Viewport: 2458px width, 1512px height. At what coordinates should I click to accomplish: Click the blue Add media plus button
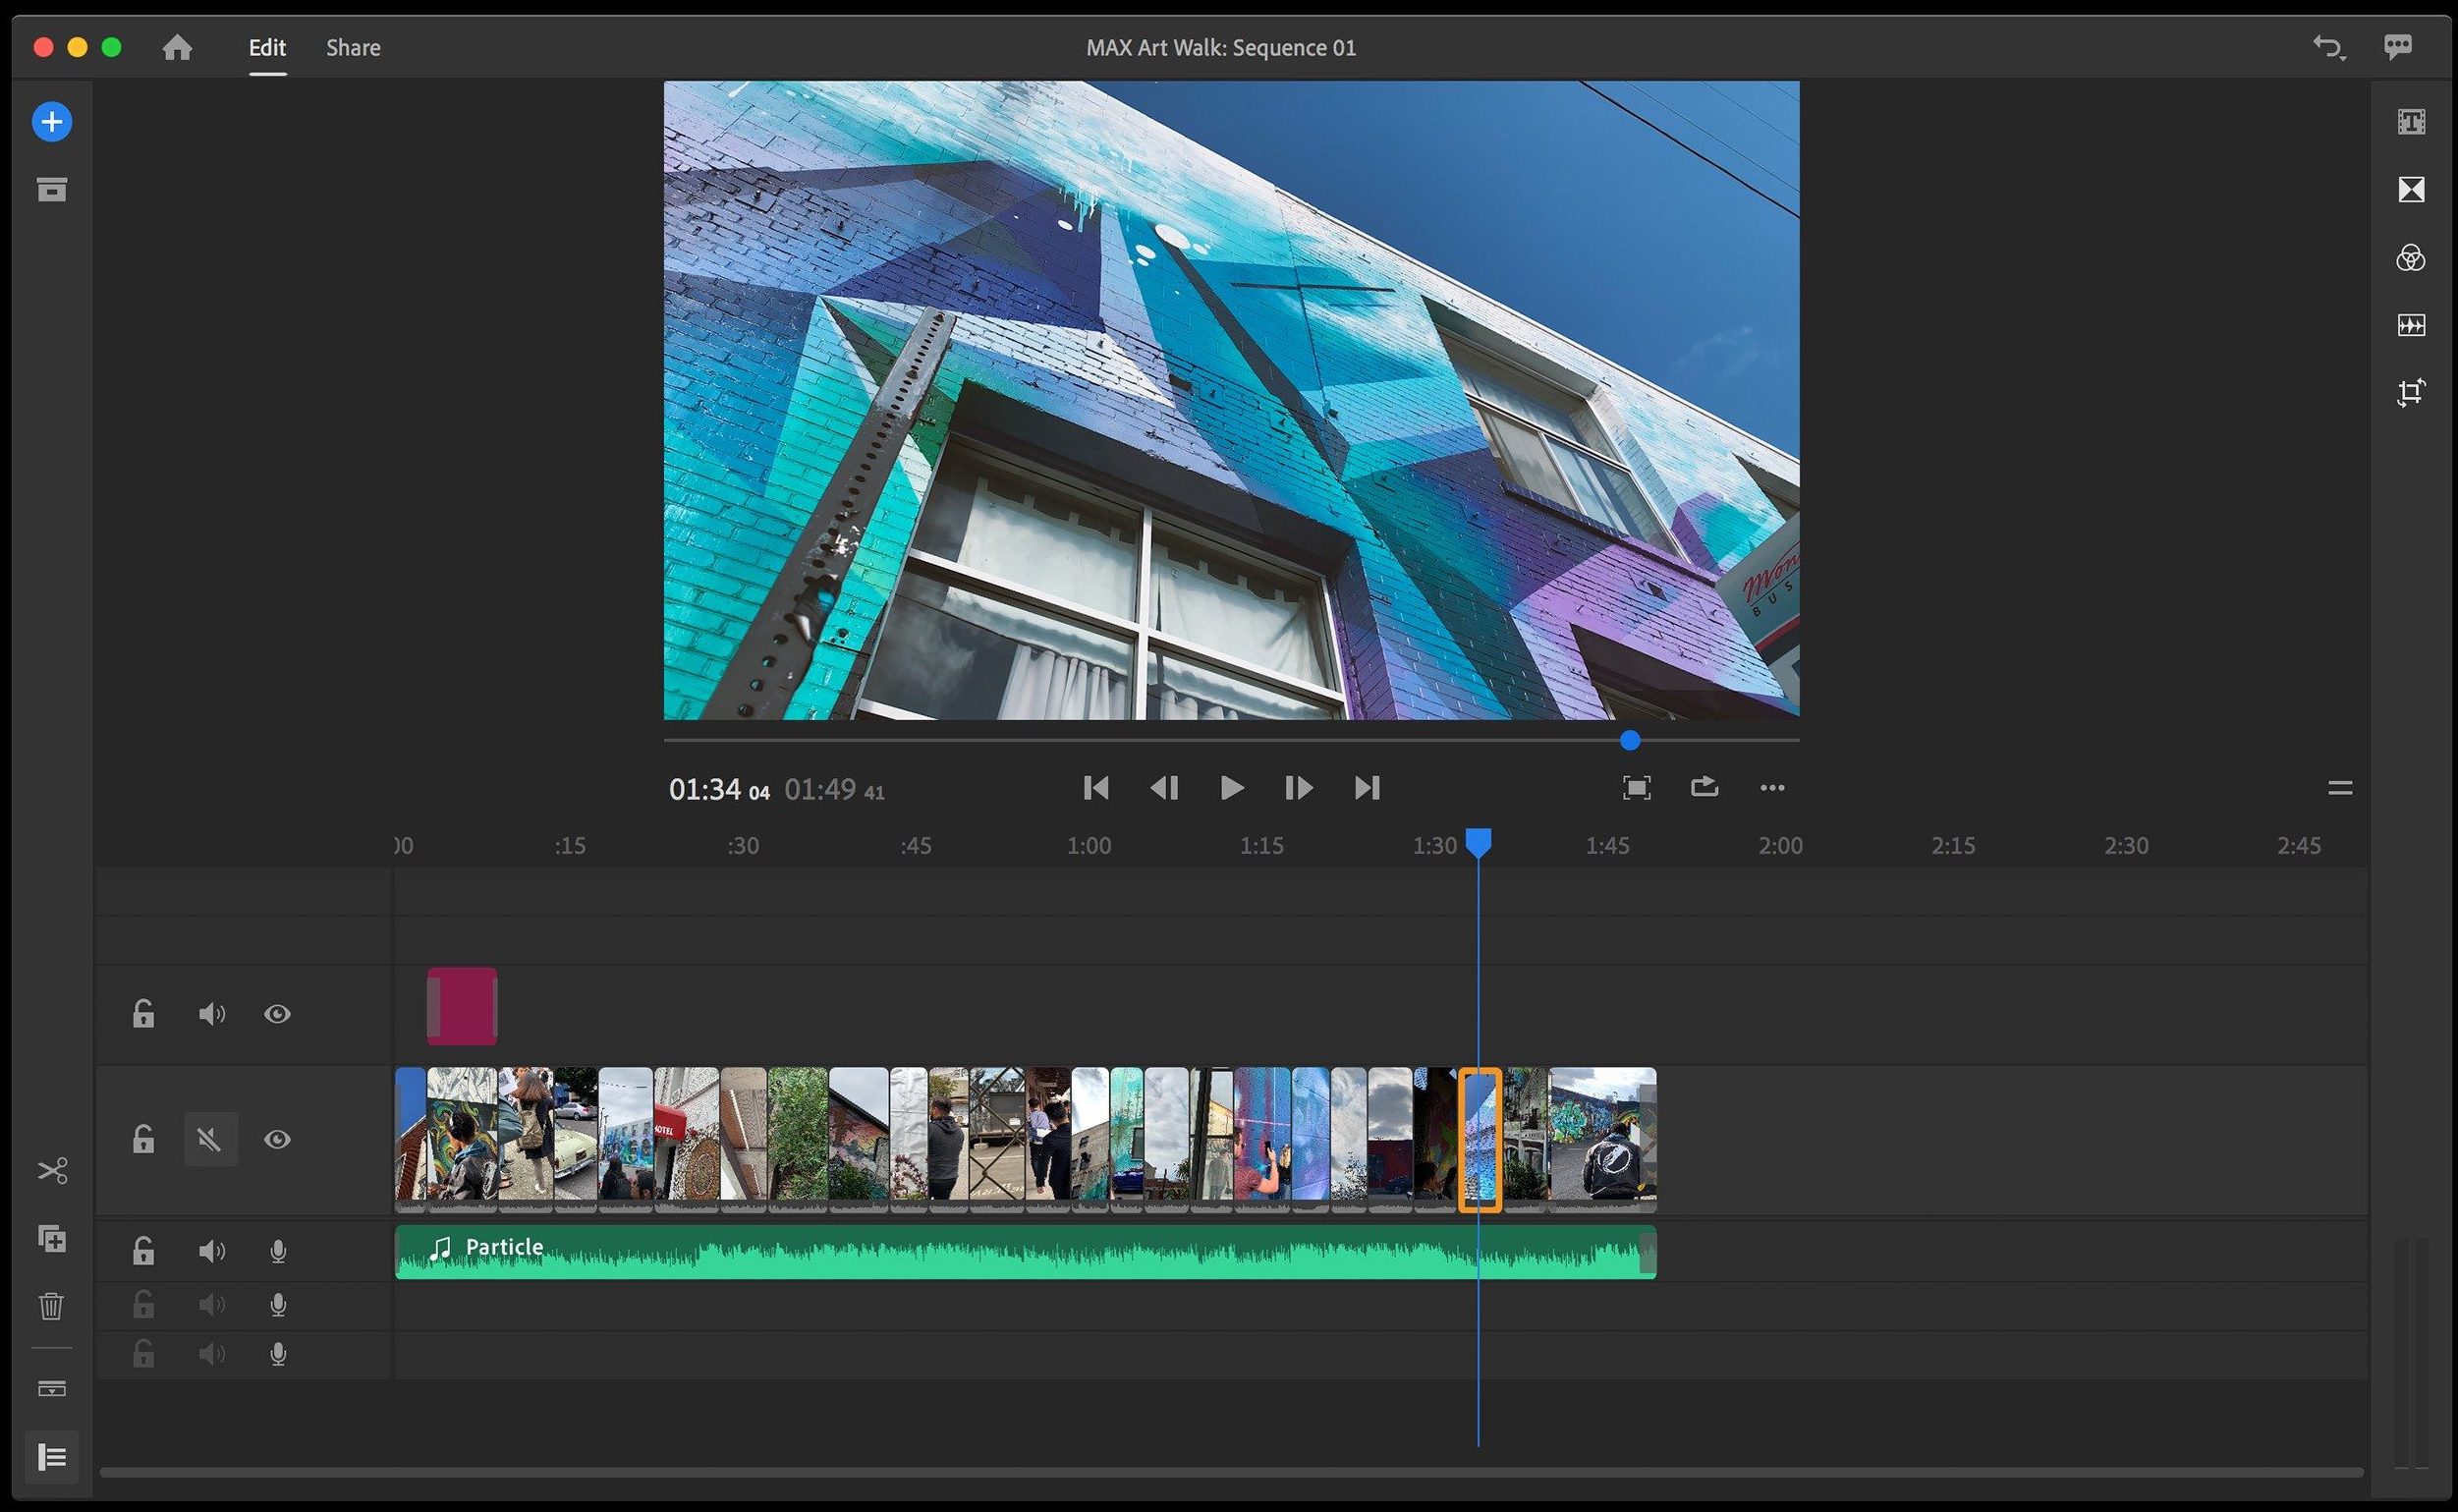(52, 122)
